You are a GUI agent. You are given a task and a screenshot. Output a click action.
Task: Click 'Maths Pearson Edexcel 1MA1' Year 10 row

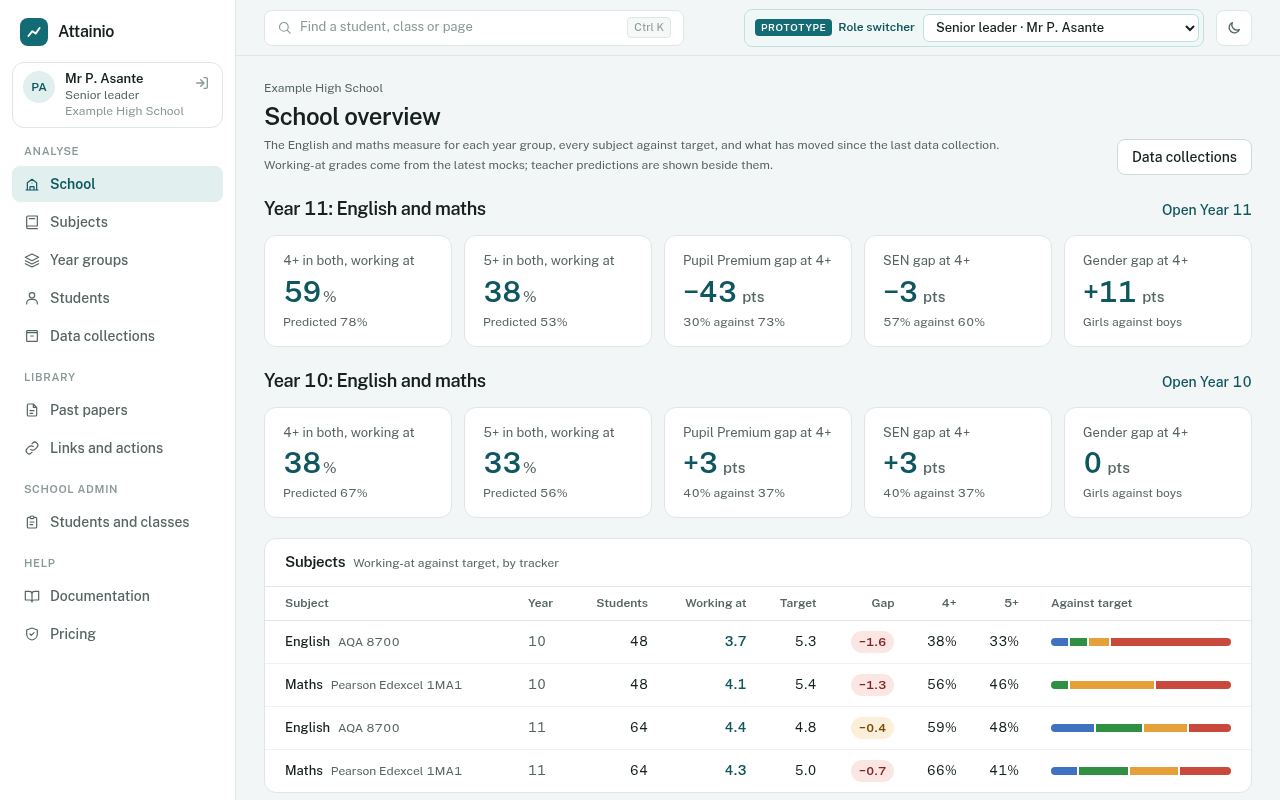(758, 685)
